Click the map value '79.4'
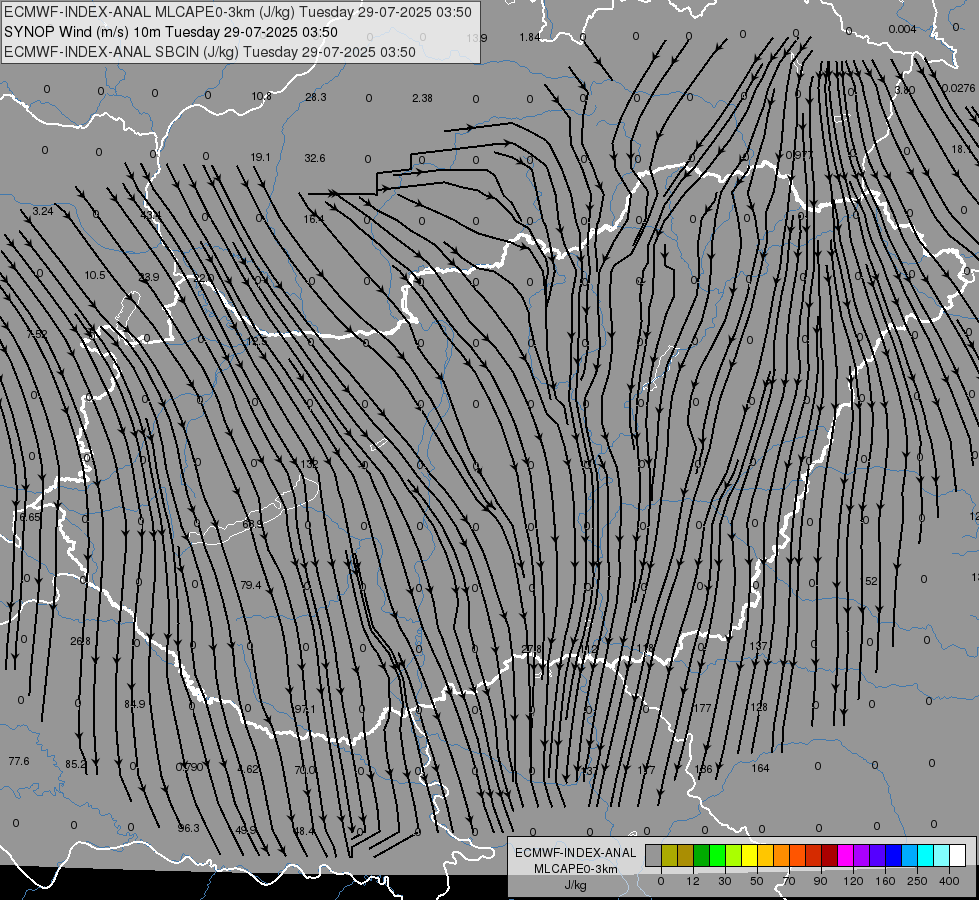Image resolution: width=979 pixels, height=900 pixels. coord(251,585)
